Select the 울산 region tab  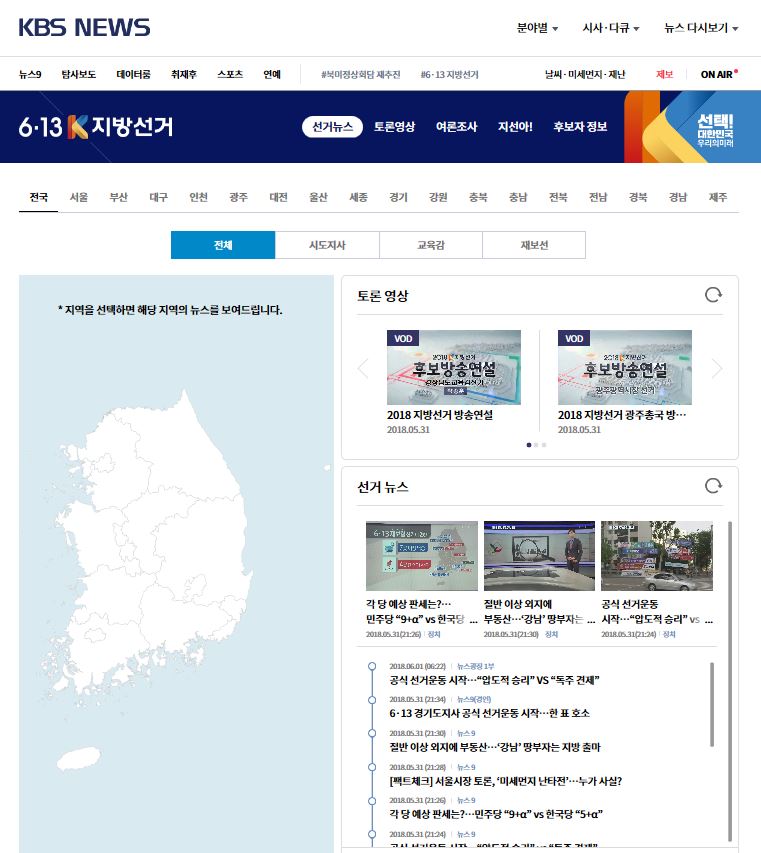pos(318,197)
